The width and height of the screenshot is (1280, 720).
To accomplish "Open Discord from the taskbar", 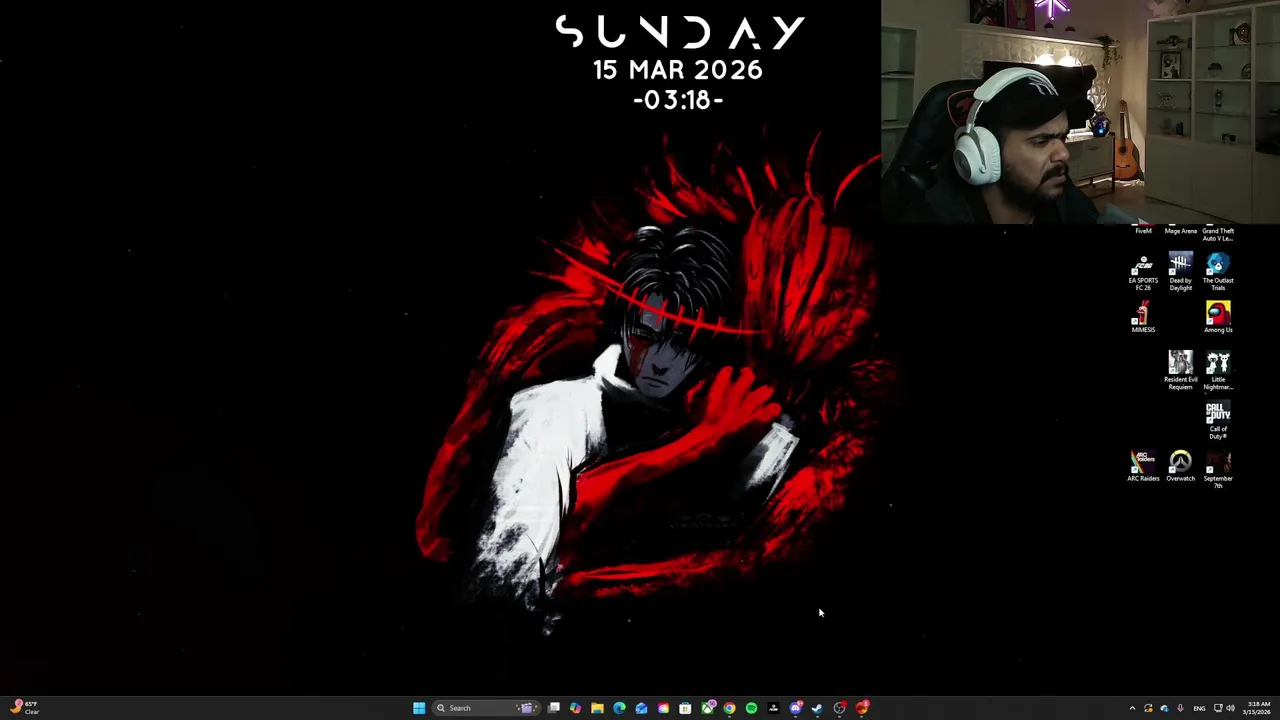I will (795, 708).
